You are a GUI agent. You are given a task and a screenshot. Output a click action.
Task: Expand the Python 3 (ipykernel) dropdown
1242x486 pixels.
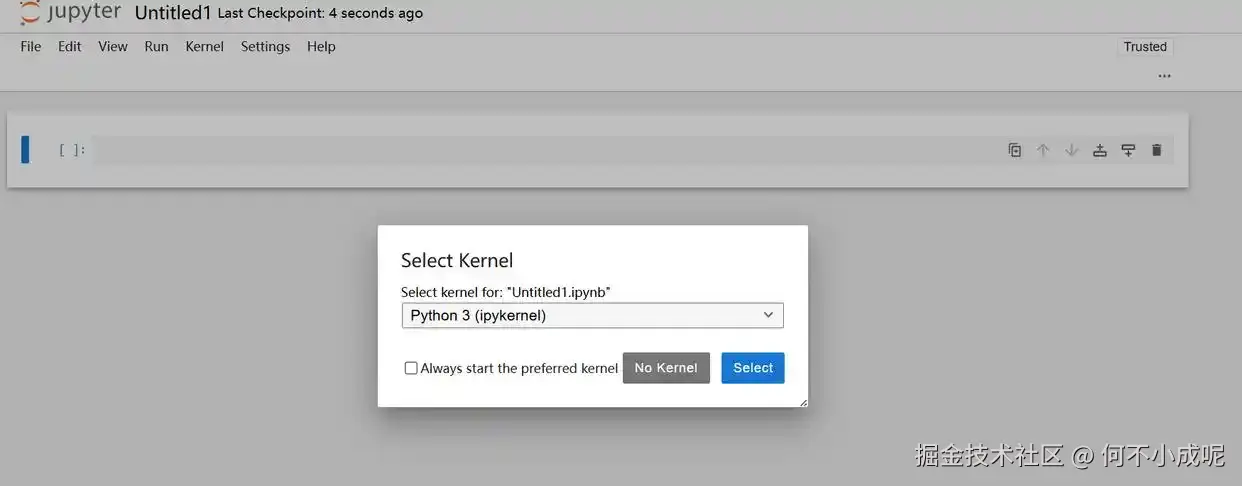coord(592,315)
